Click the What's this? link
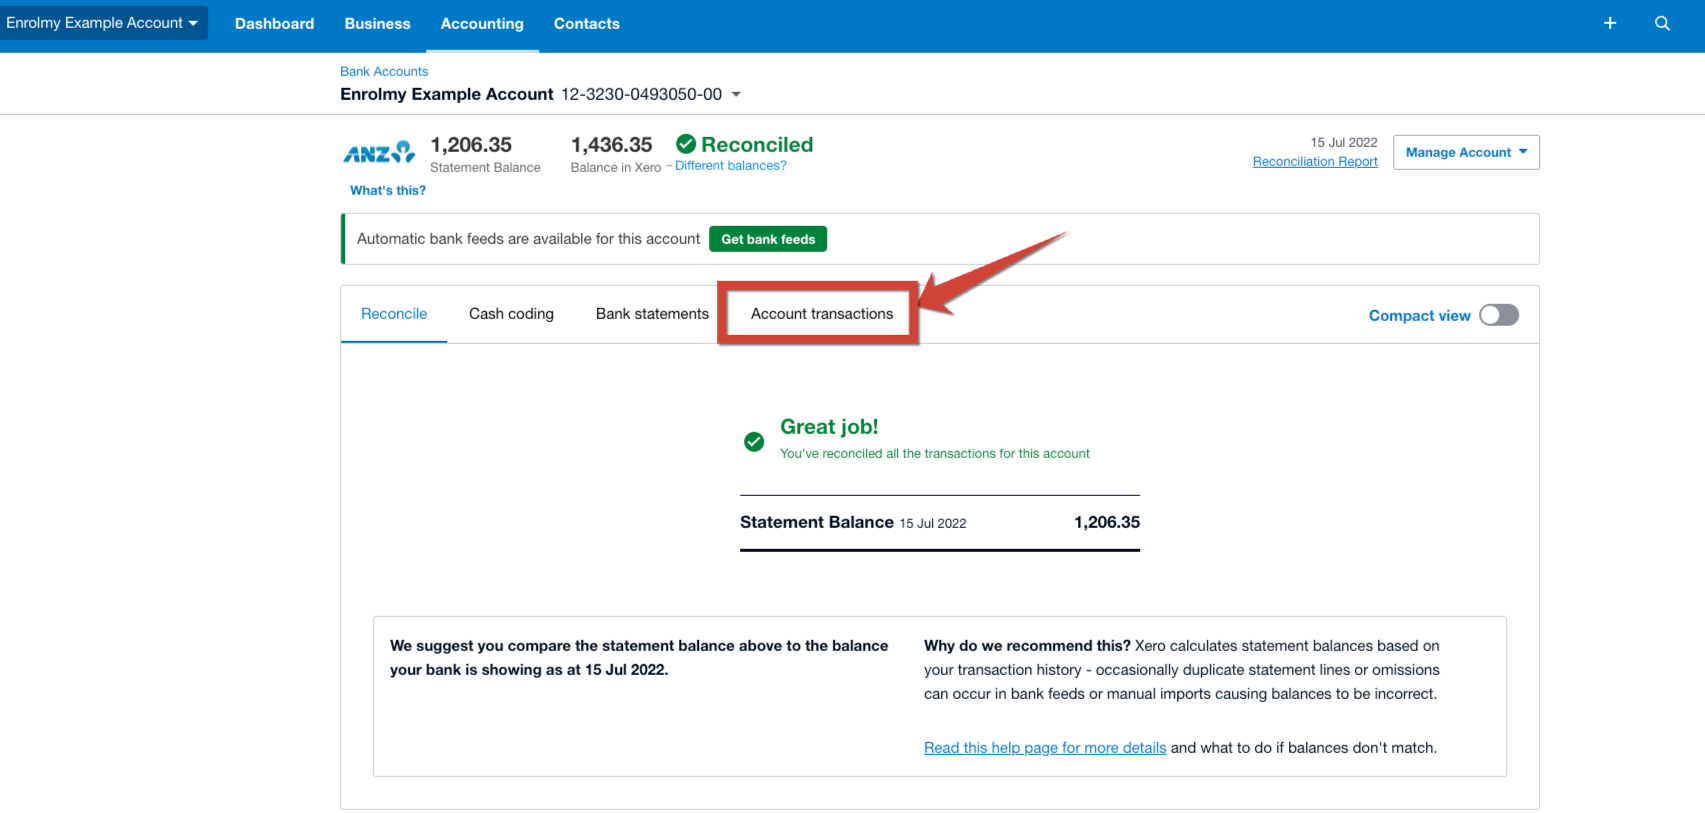The height and width of the screenshot is (813, 1705). click(388, 190)
